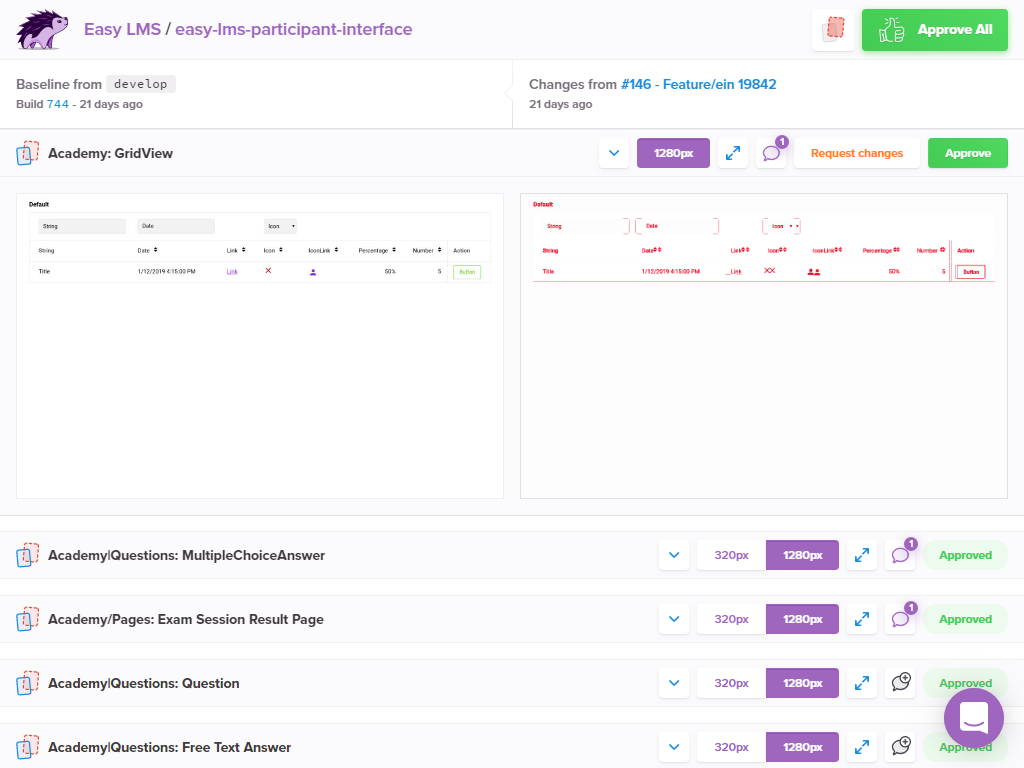Click fullscreen icon for Free Text Answer
Screen dimensions: 1024x768
pos(861,747)
